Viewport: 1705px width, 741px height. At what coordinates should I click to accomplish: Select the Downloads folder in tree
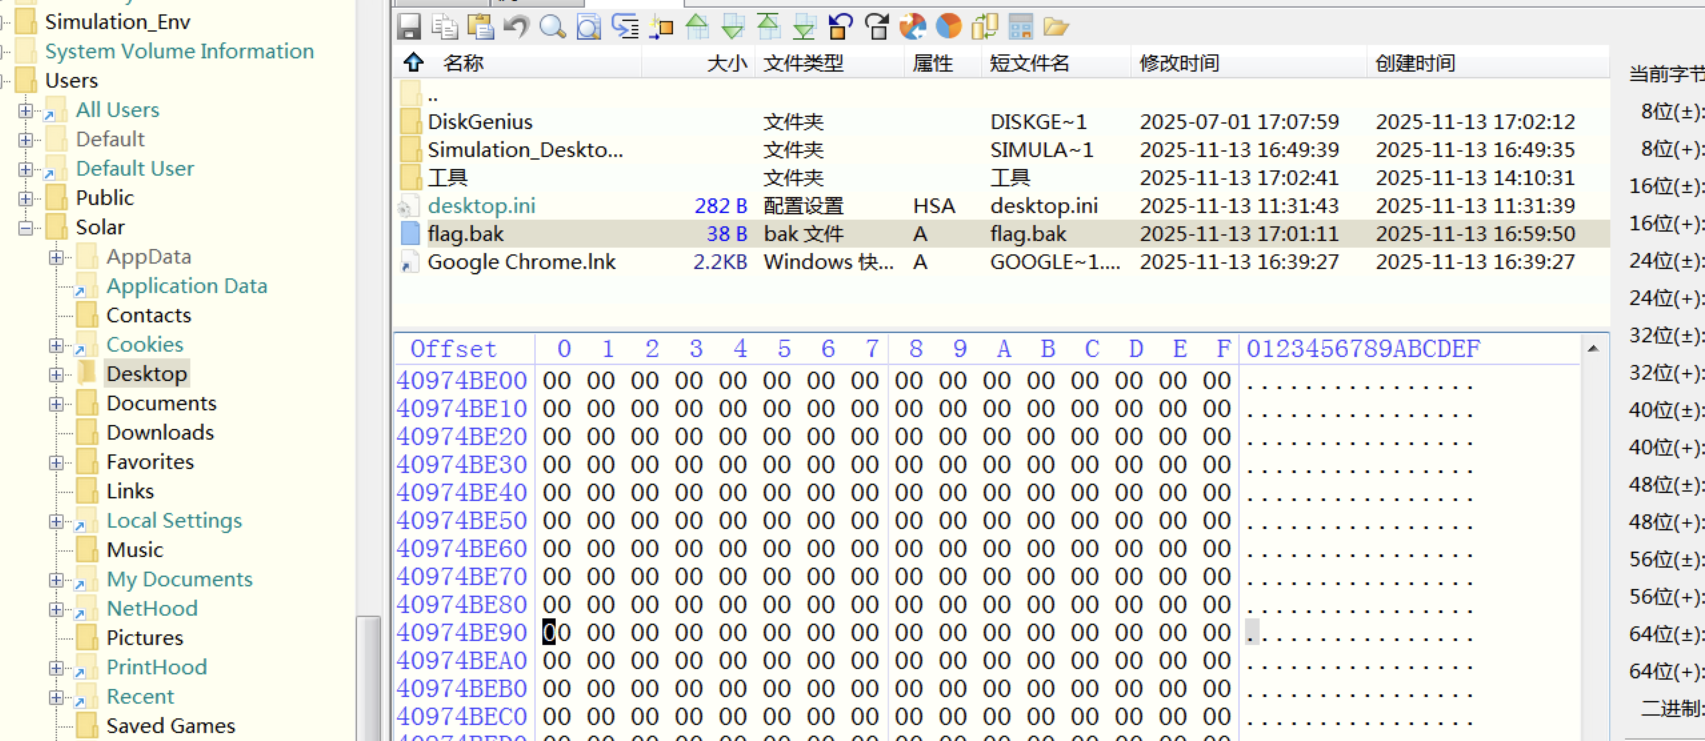pyautogui.click(x=160, y=433)
